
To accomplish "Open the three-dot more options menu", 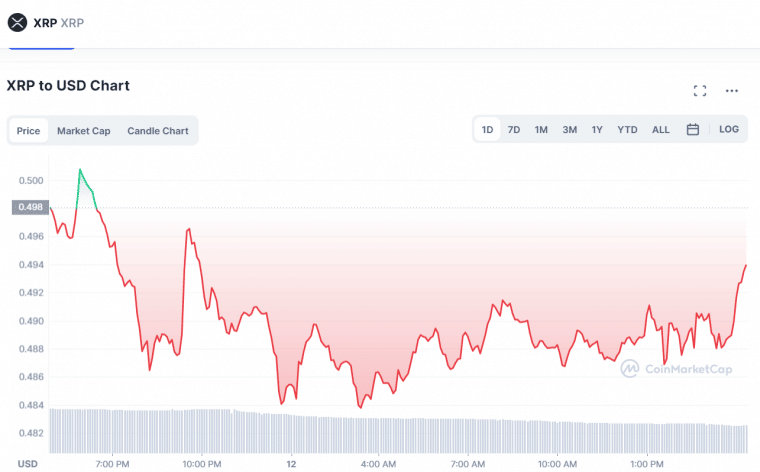I will 731,91.
